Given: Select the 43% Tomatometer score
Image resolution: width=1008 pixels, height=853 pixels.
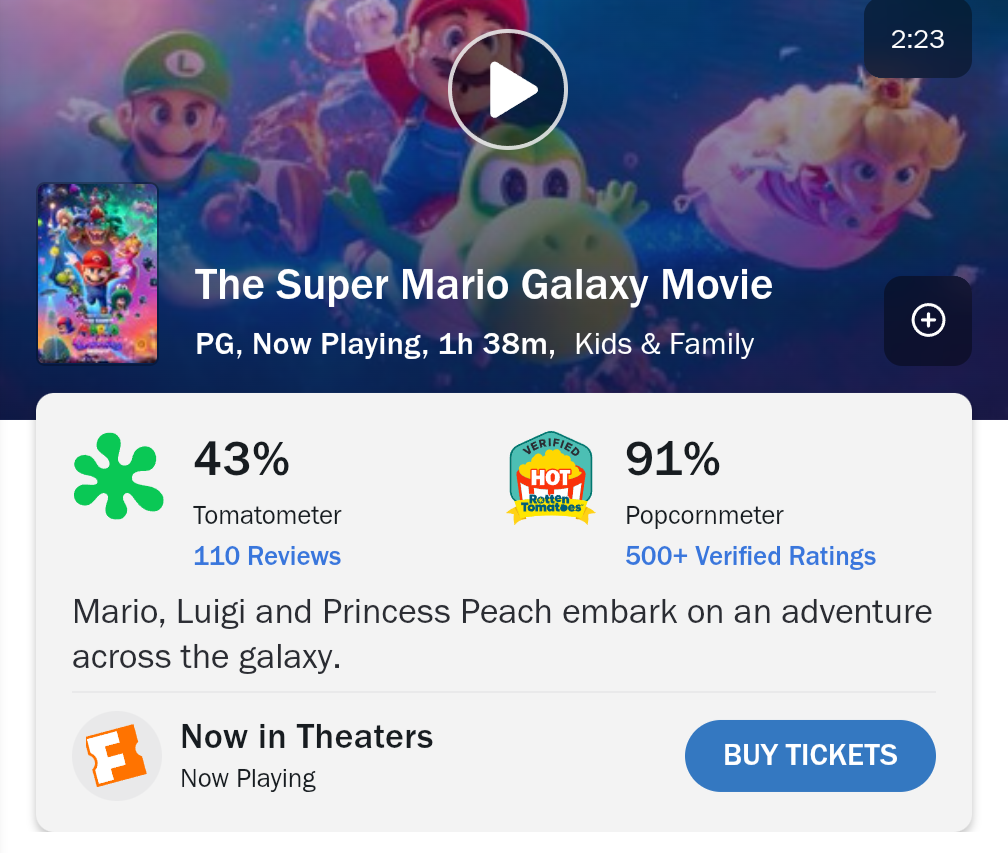Looking at the screenshot, I should click(242, 459).
